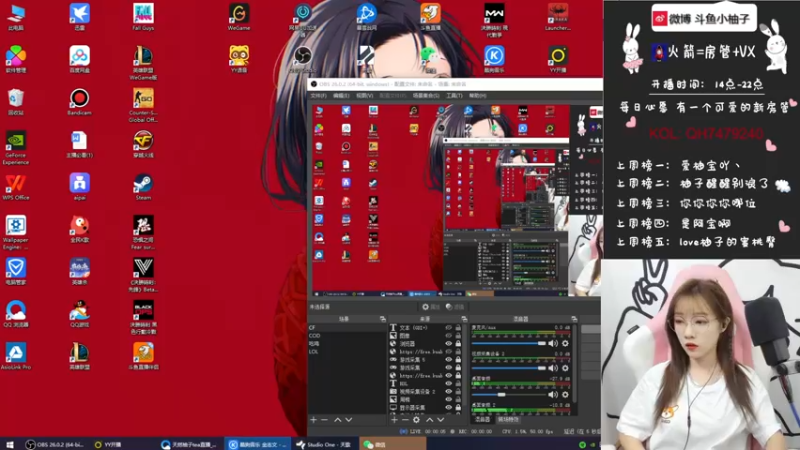Pop out the OBS sources dock

(x=464, y=319)
